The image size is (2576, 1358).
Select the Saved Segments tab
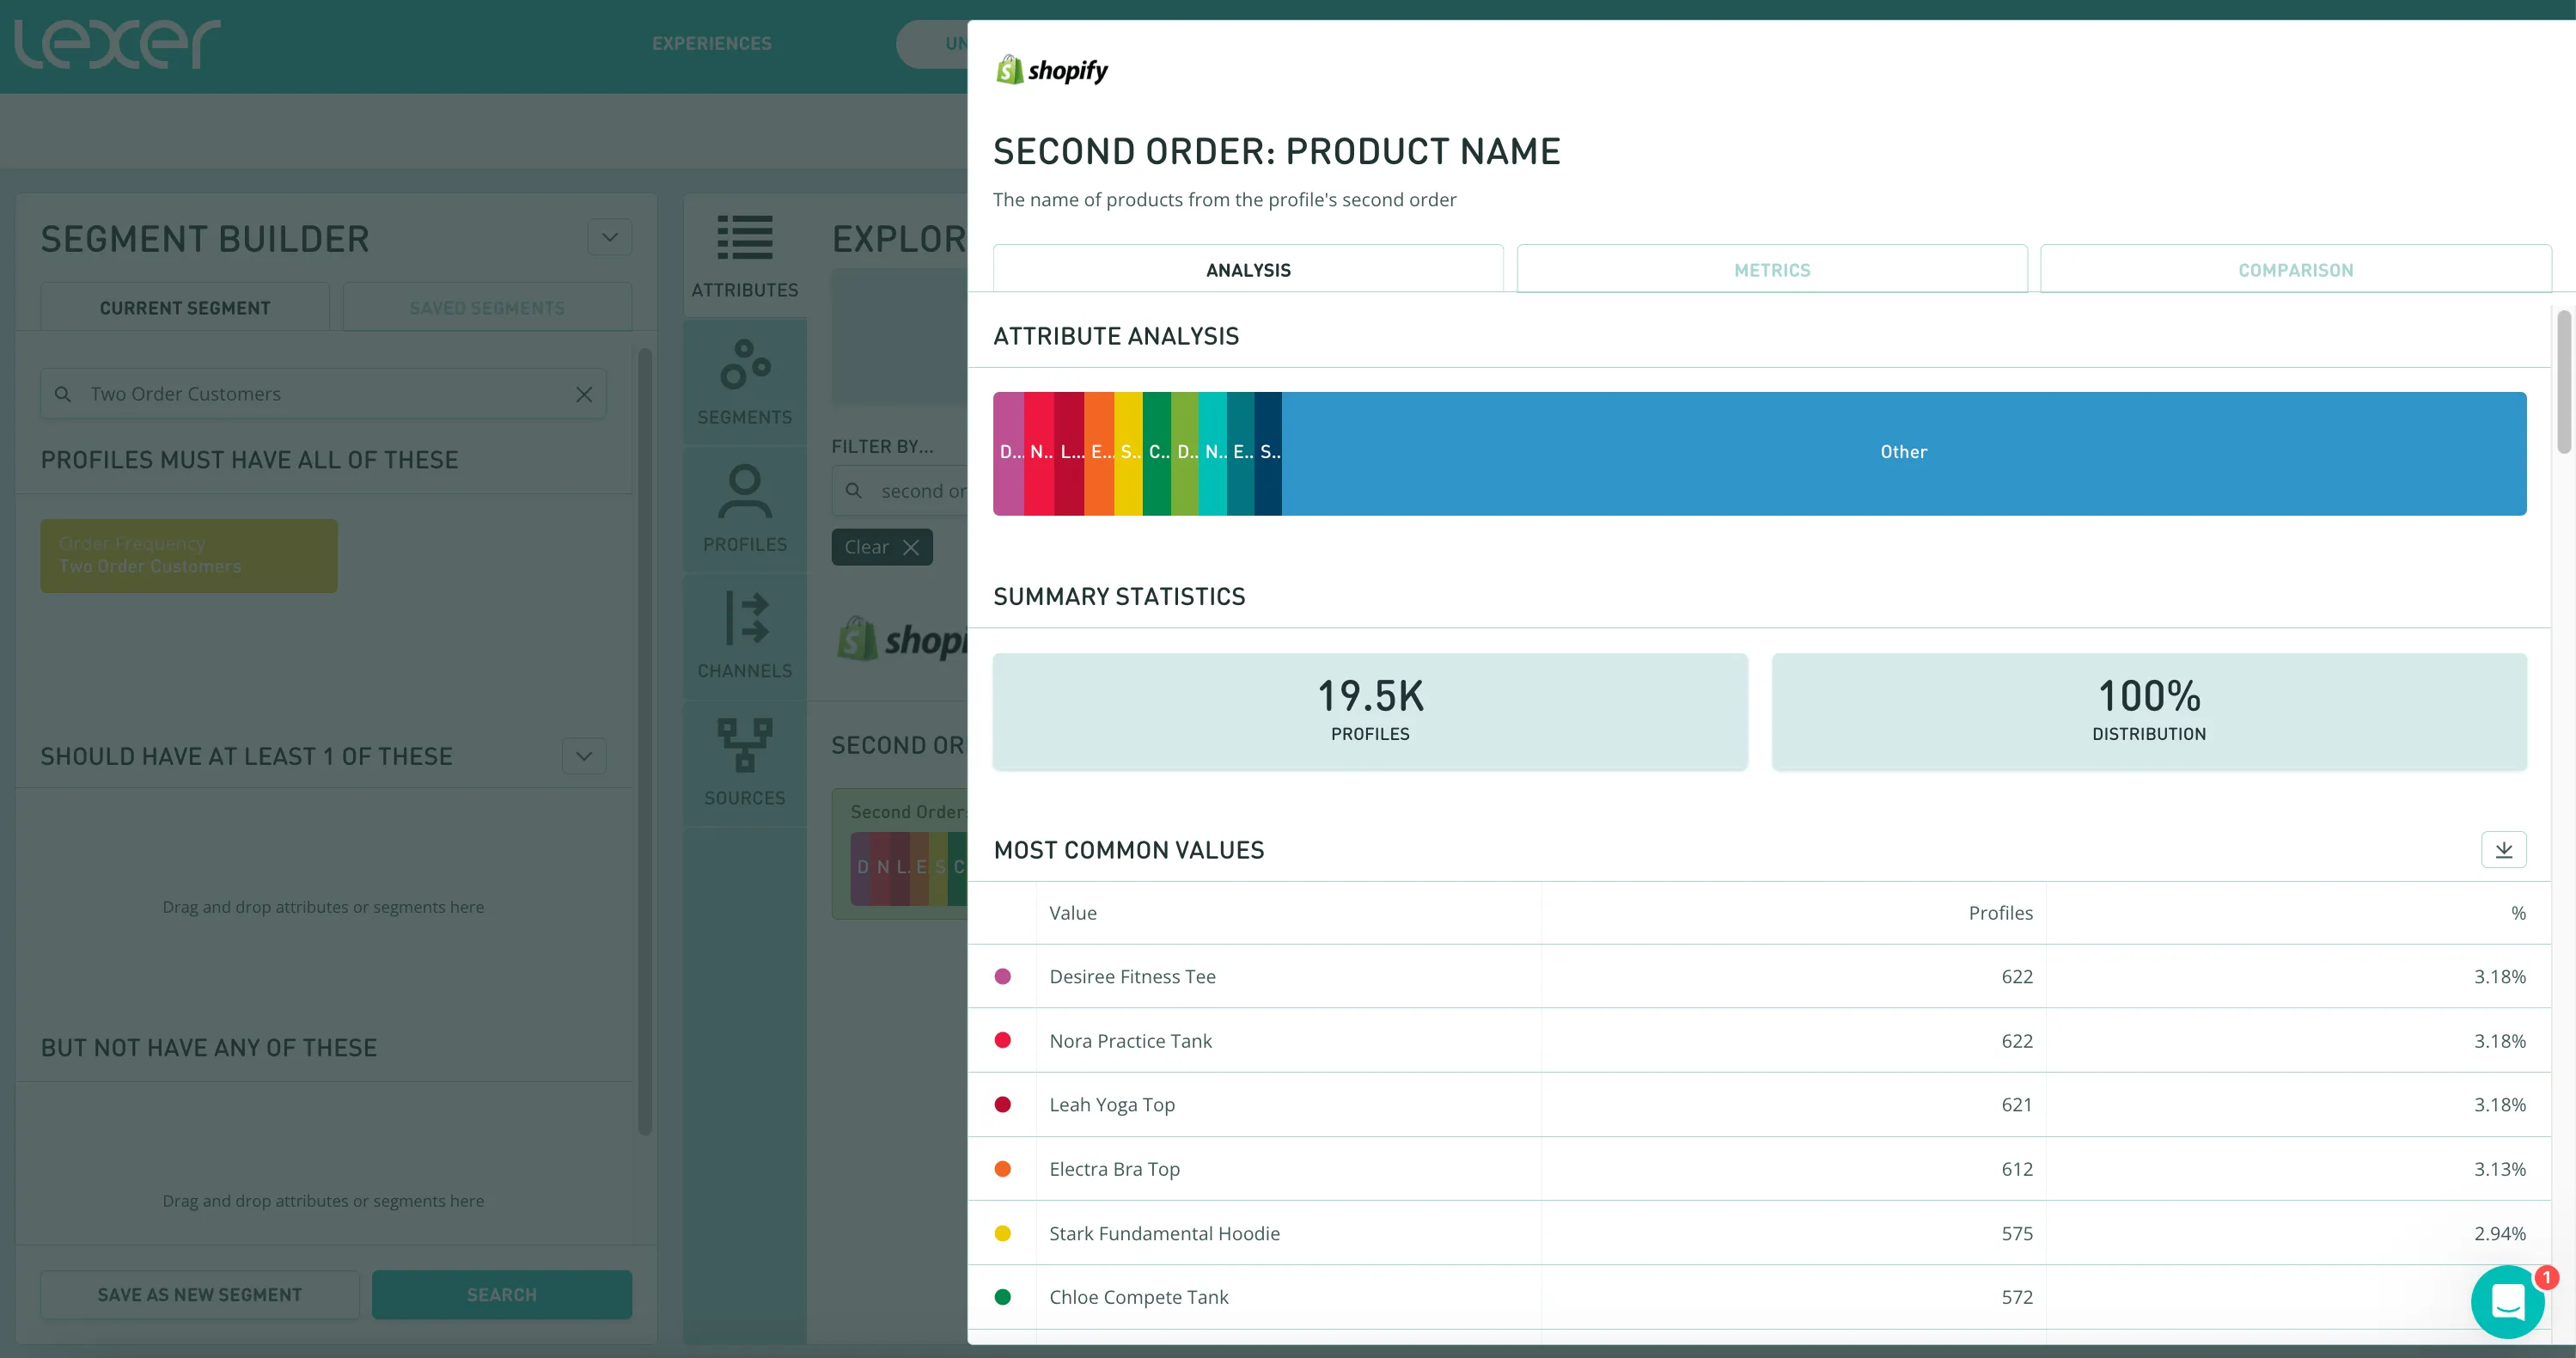[487, 308]
